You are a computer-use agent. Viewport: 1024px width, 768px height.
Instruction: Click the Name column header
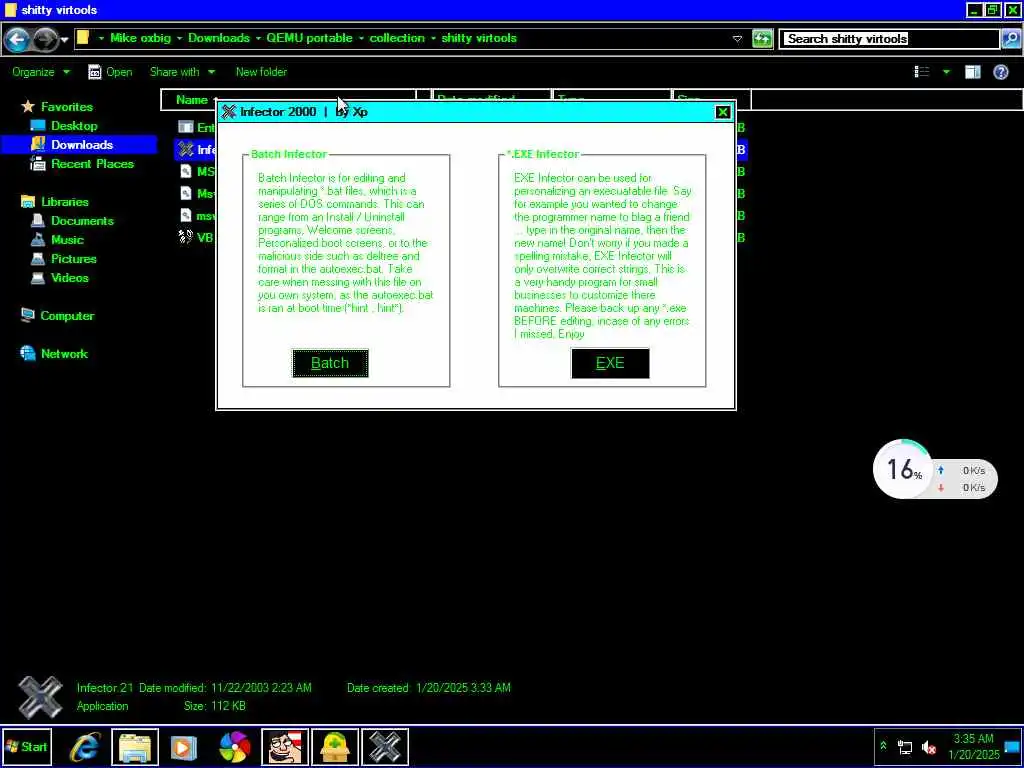(x=191, y=100)
